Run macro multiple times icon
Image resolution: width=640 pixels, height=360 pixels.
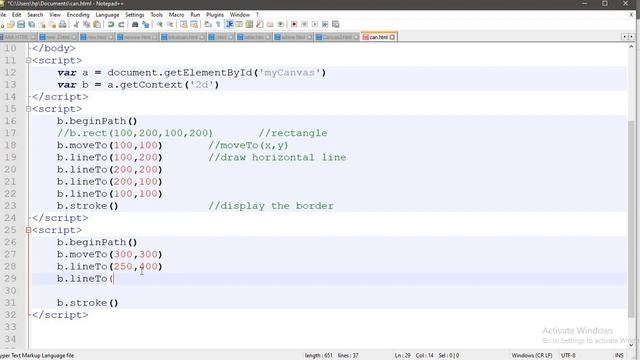pos(325,24)
